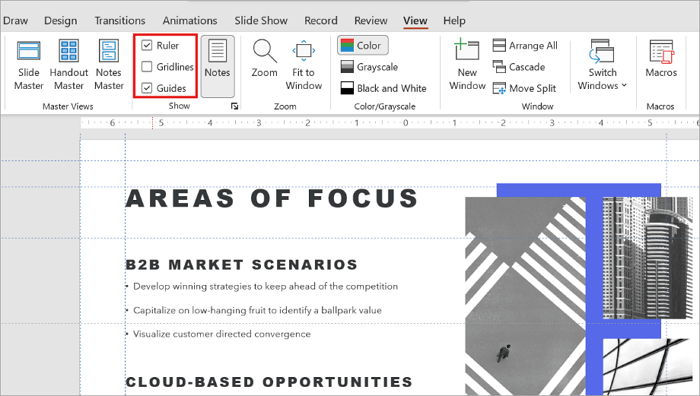Click the AREAS OF FOCUS title

pyautogui.click(x=272, y=198)
